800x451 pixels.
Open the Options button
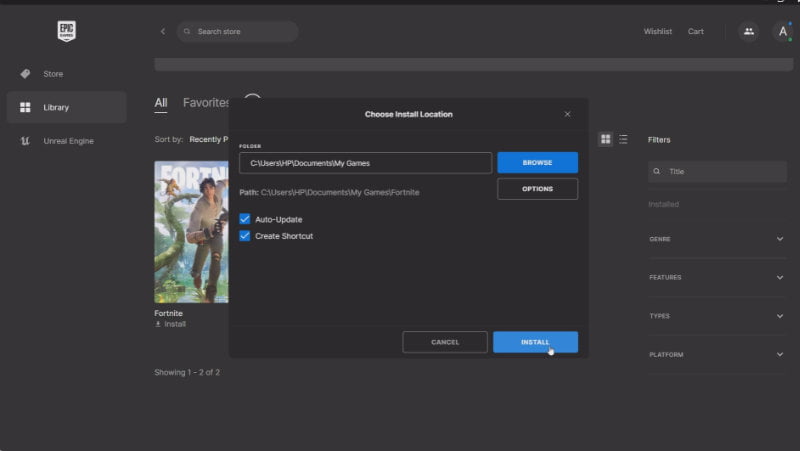tap(537, 189)
